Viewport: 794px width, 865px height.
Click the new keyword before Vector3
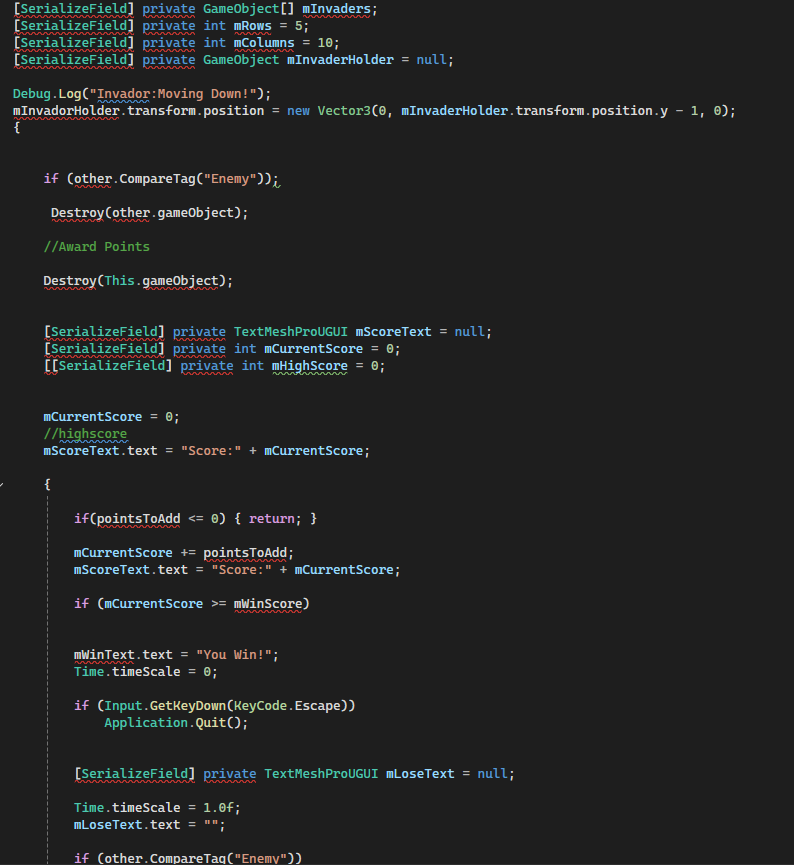point(298,111)
